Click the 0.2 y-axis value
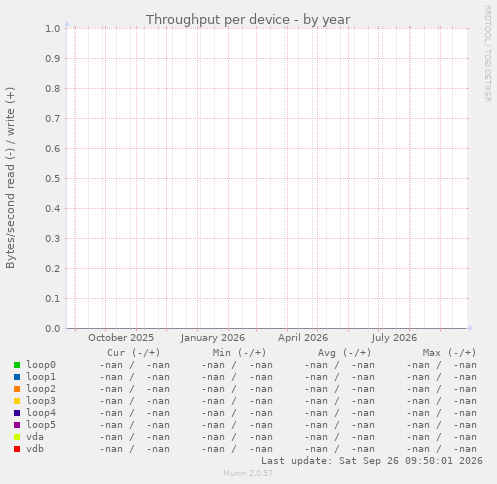 point(53,268)
